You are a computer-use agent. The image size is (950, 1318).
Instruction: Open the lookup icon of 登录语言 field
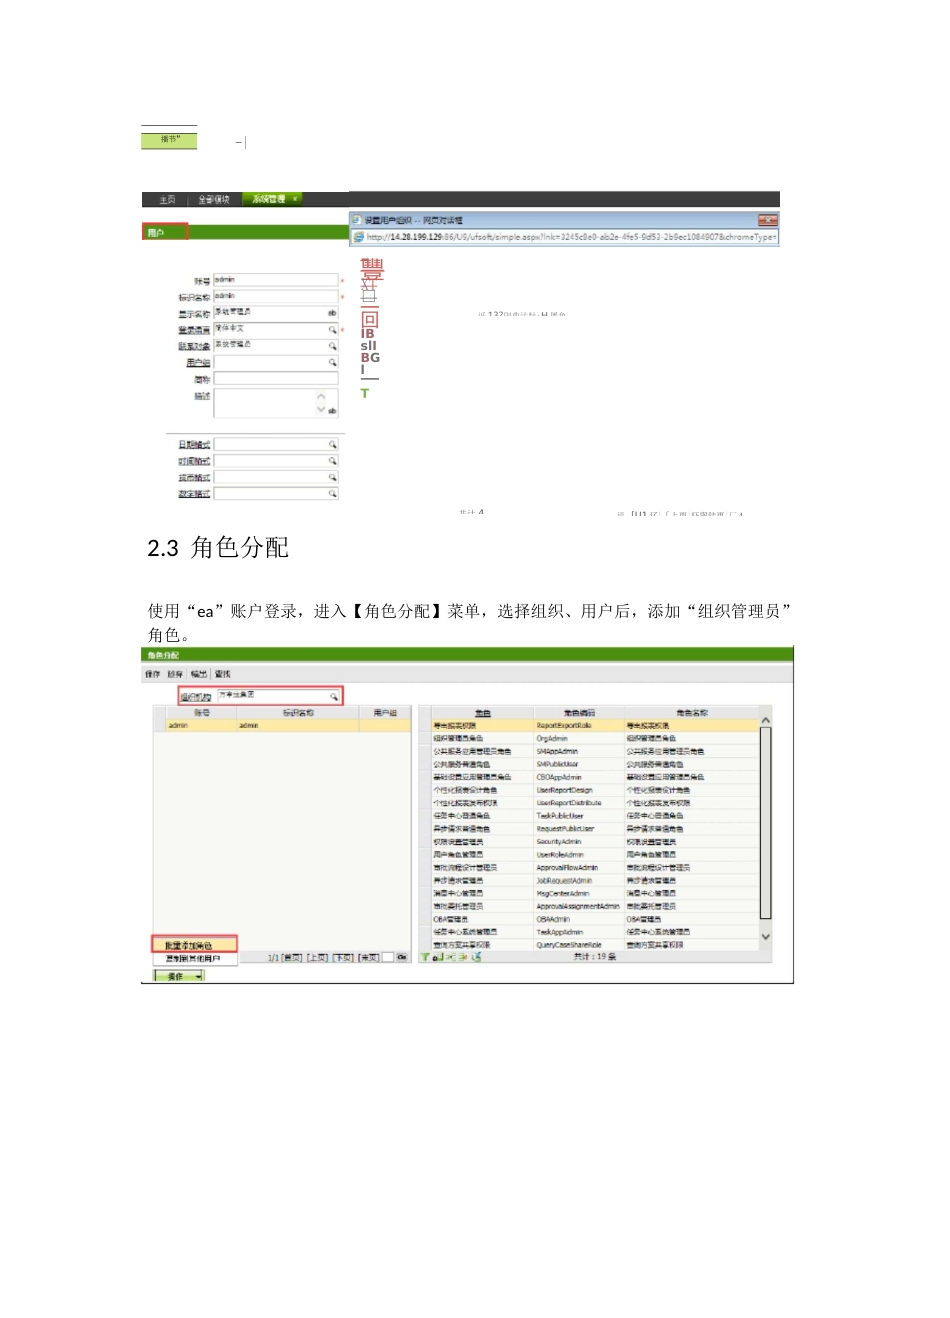(333, 329)
